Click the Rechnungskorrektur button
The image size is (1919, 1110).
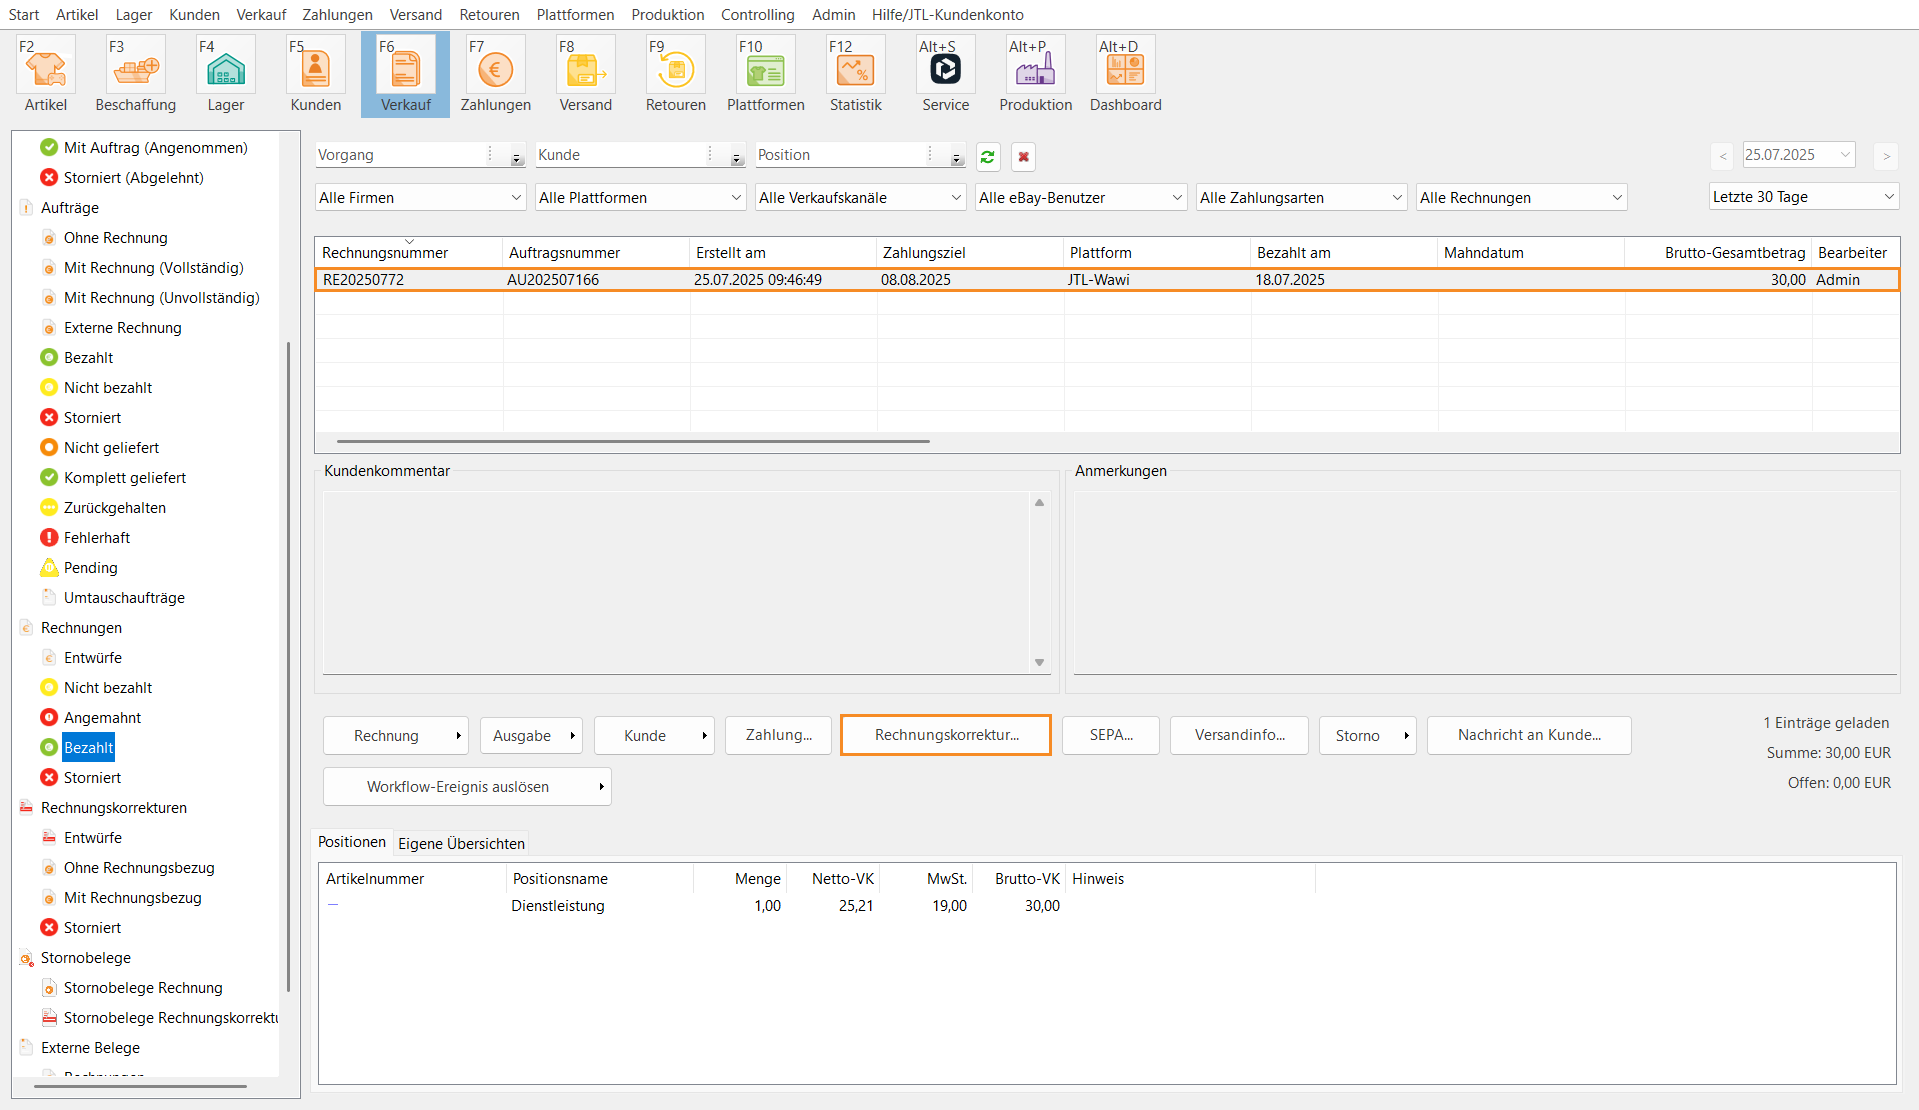(946, 735)
